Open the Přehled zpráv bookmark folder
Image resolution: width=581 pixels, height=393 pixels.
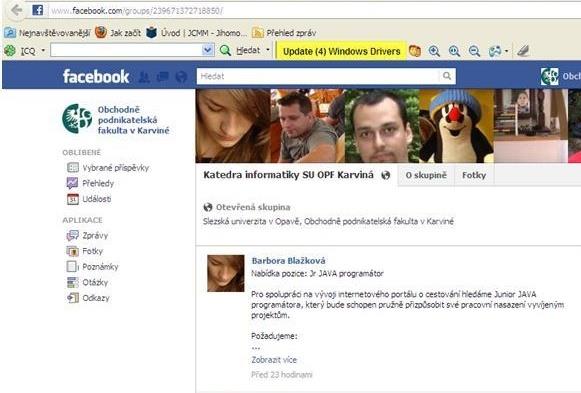tap(284, 33)
